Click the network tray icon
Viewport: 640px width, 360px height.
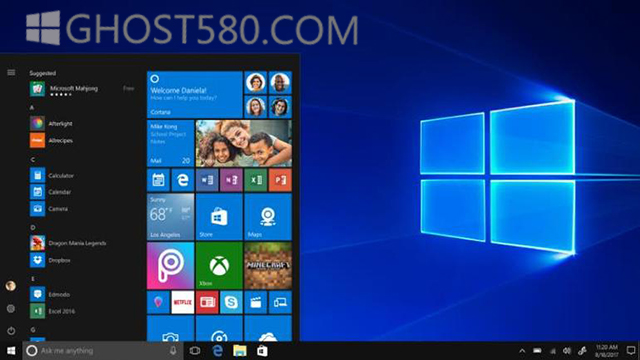click(552, 351)
